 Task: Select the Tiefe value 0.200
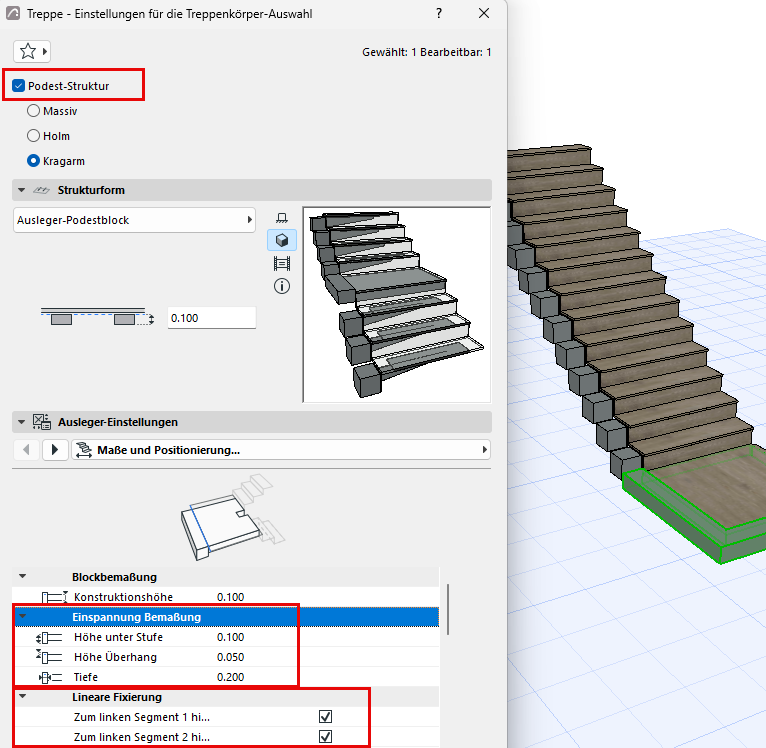click(231, 677)
